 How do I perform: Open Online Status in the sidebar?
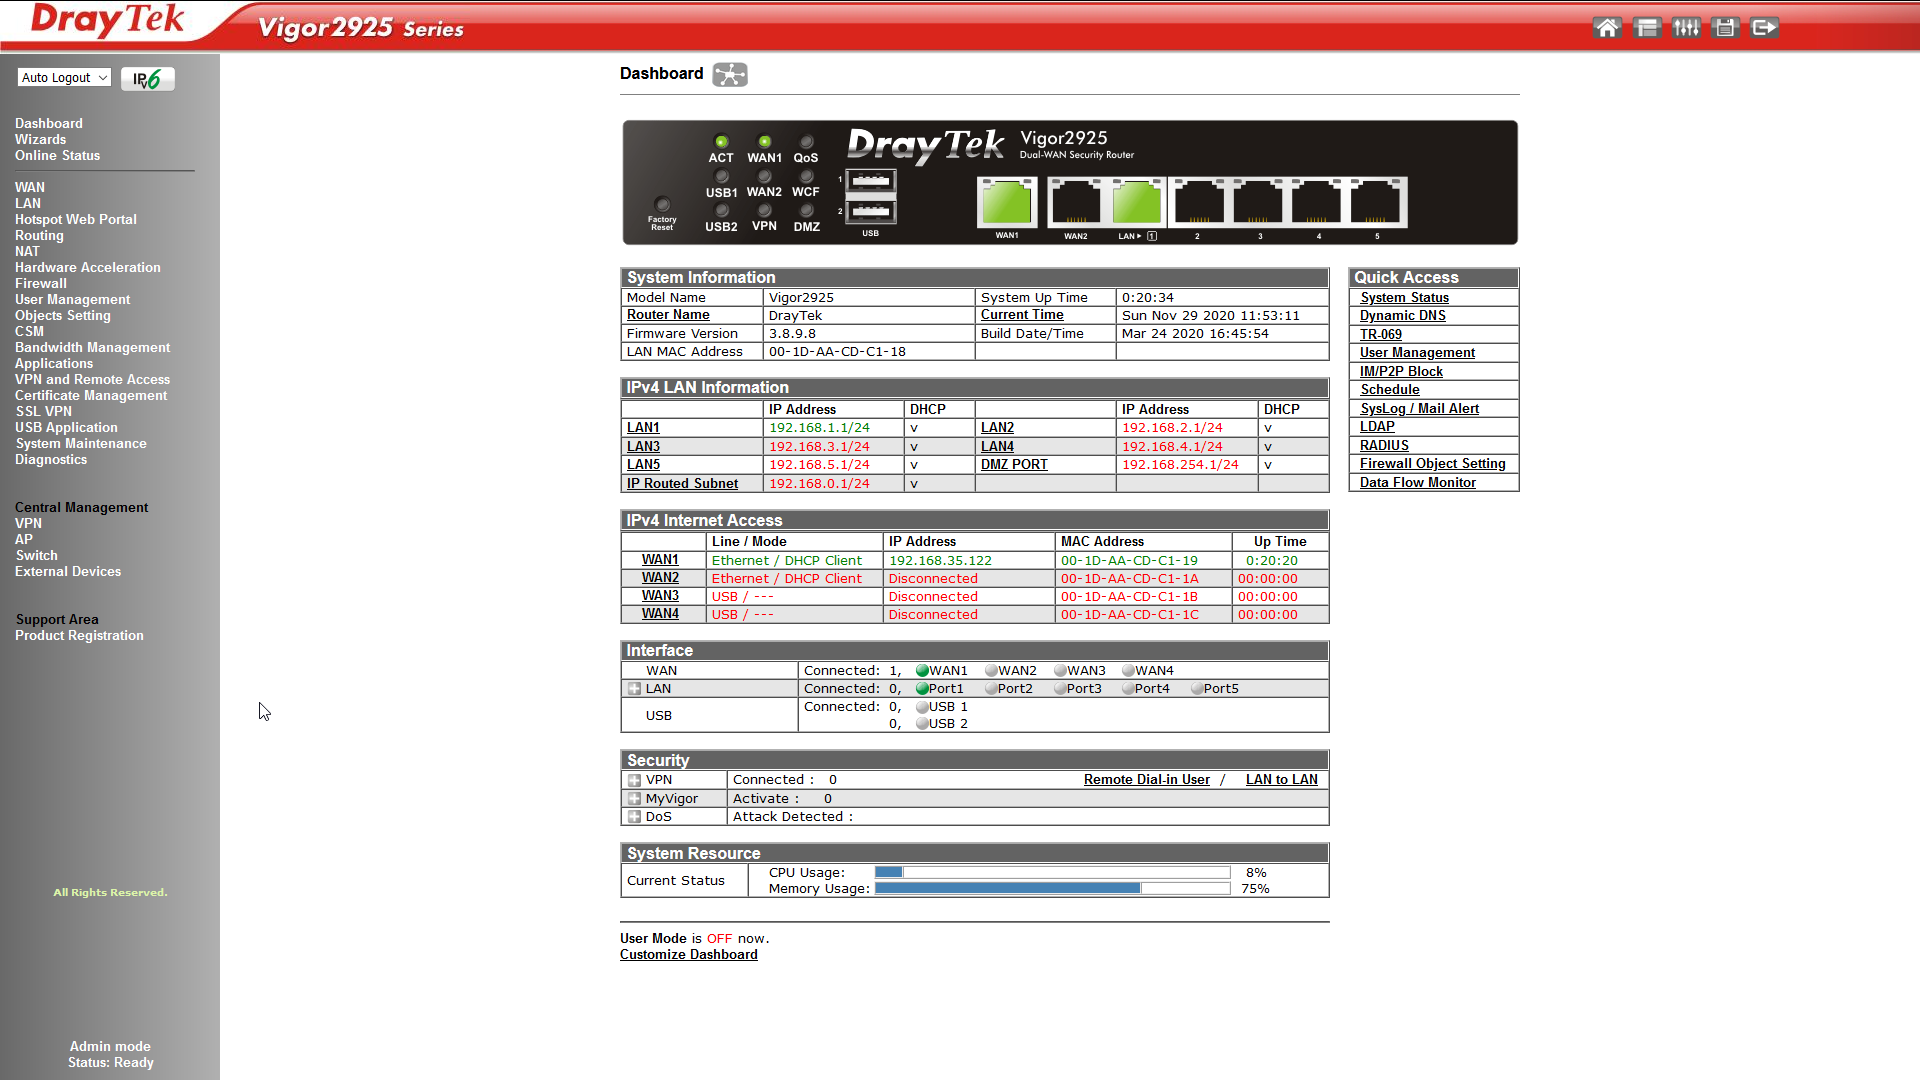[x=57, y=156]
